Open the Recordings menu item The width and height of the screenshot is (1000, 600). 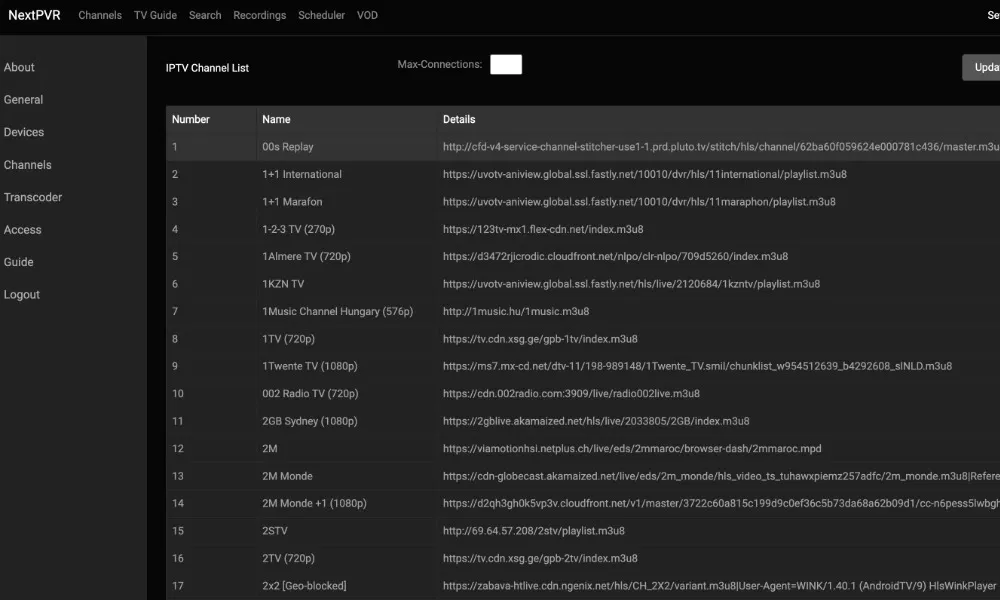(x=259, y=15)
